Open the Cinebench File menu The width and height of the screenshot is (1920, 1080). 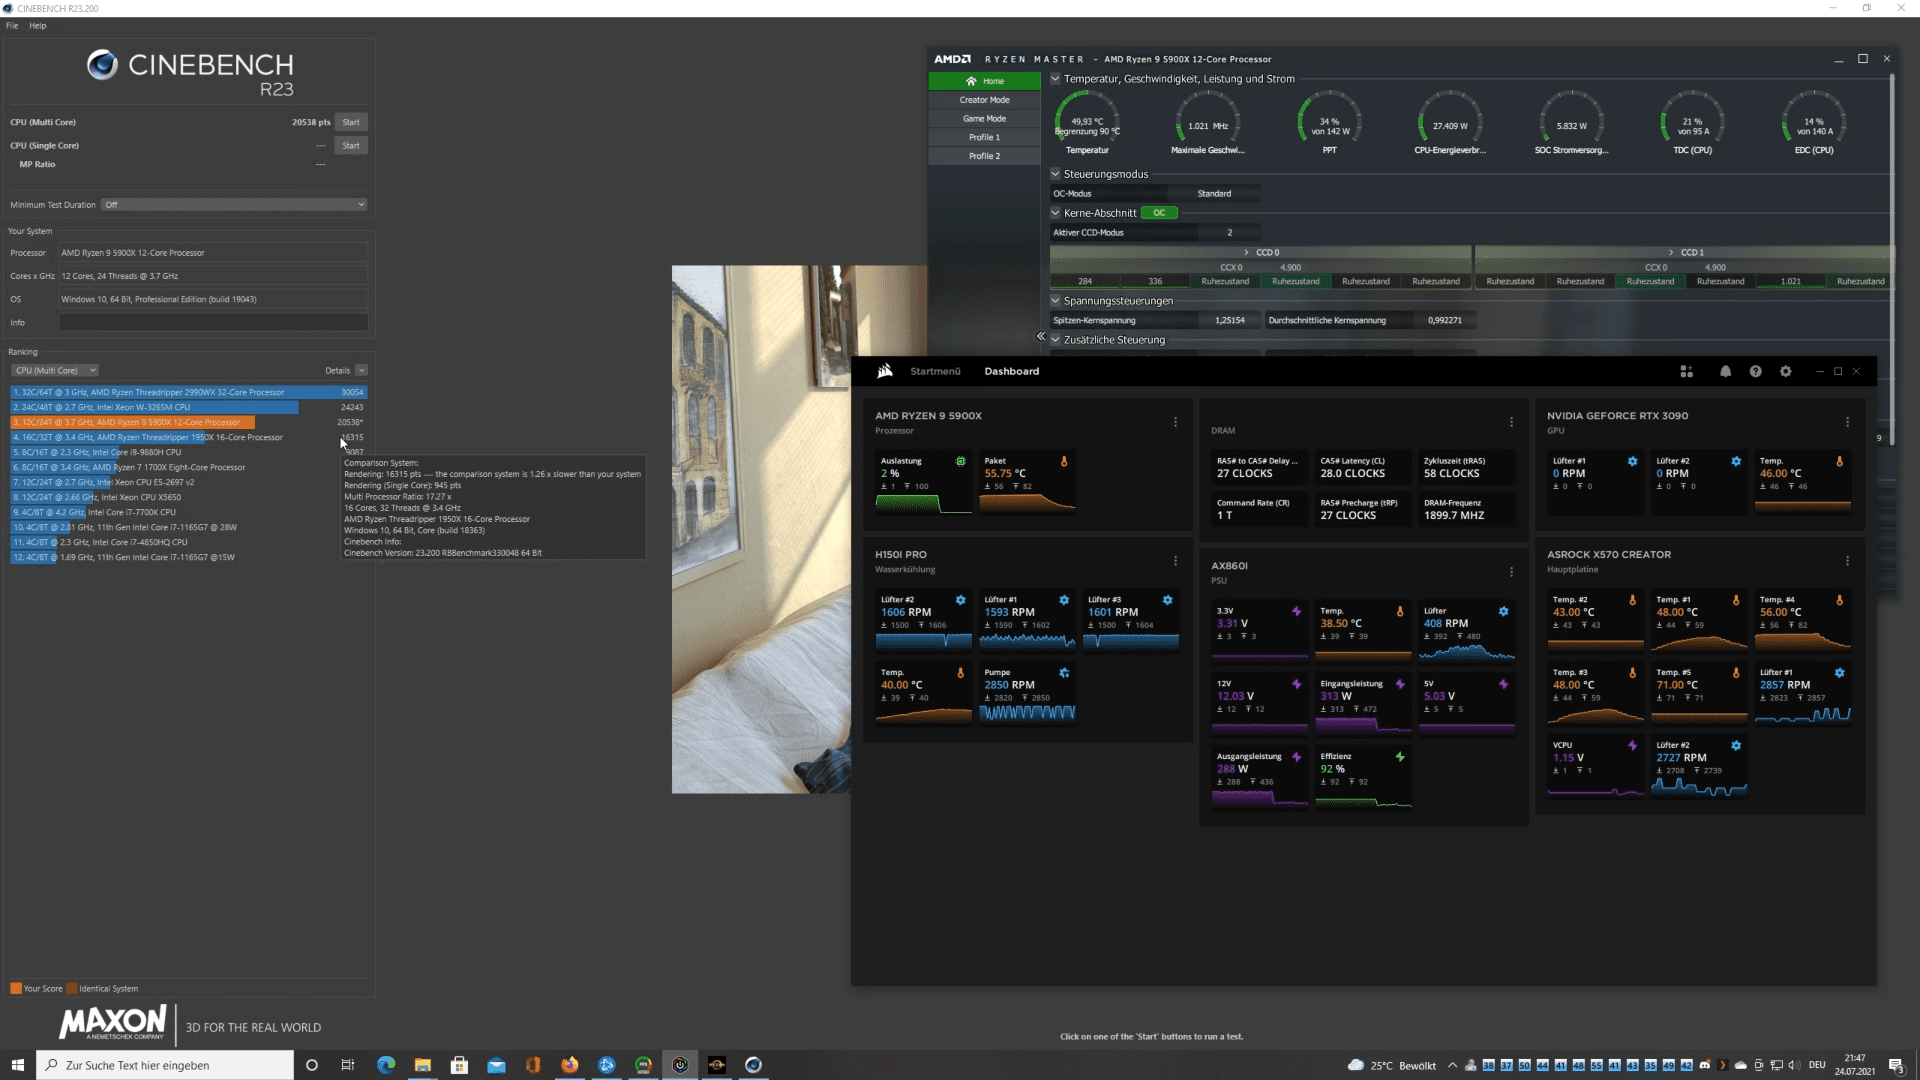pos(12,26)
